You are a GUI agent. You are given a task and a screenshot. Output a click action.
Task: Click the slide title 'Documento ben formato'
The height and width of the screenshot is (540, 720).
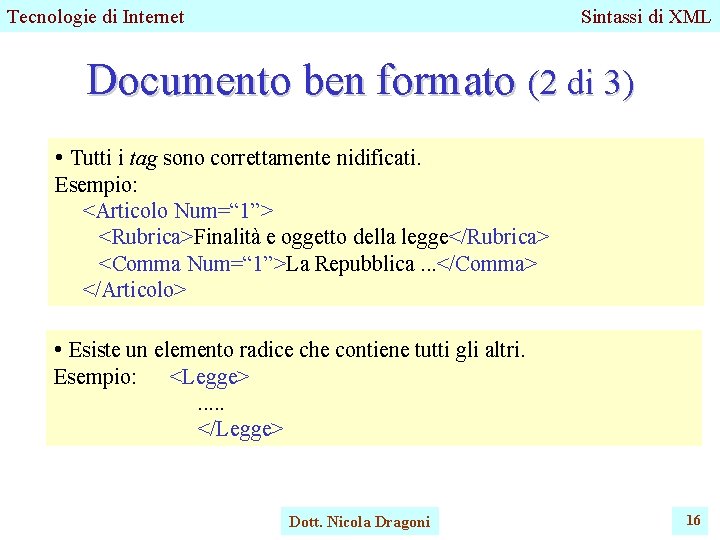tap(300, 80)
